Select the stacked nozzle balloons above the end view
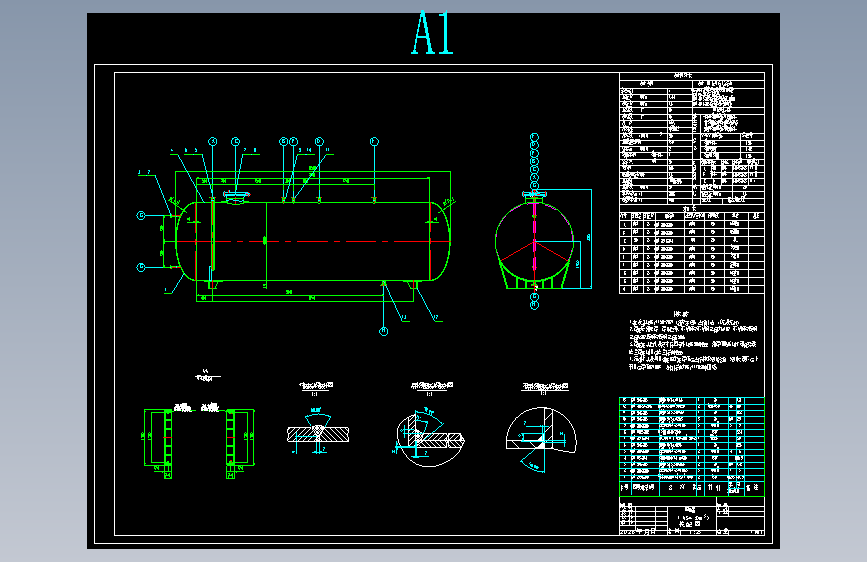Viewport: 867px width, 562px height. point(534,161)
